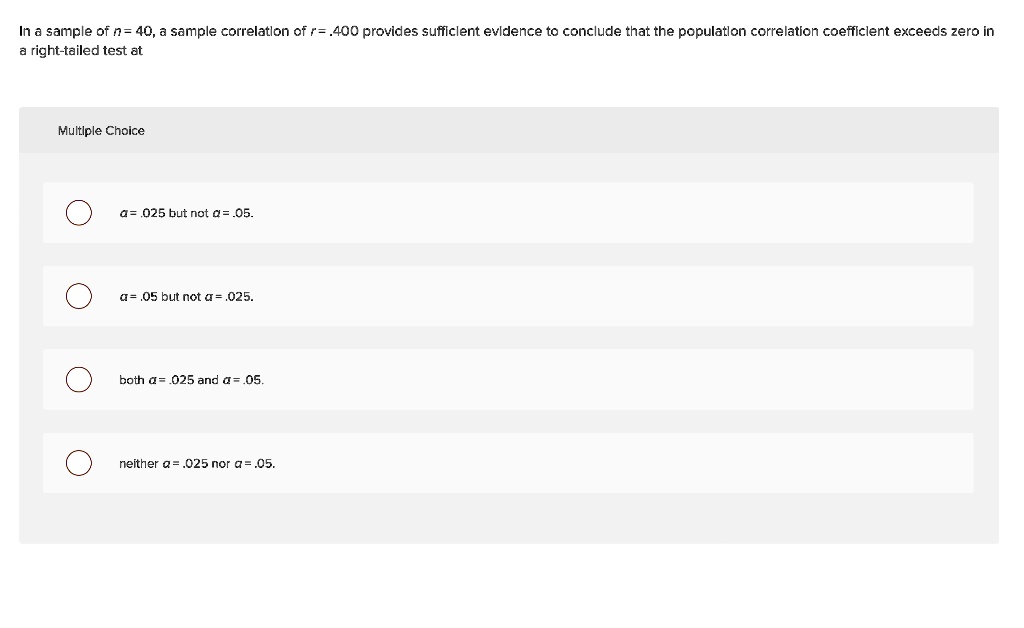Select the radio button for "a = .05 but not a = .025"
1024x628 pixels.
[79, 296]
